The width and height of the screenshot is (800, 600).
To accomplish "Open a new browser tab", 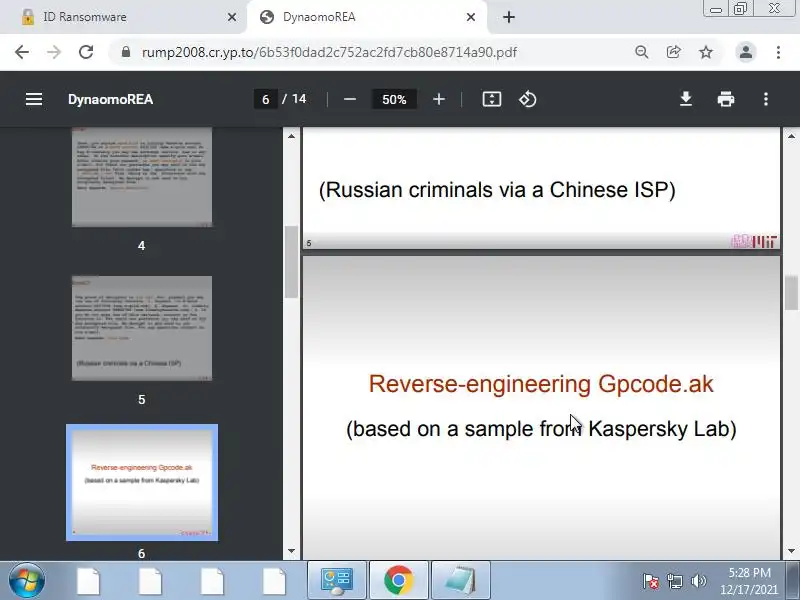I will pyautogui.click(x=509, y=17).
